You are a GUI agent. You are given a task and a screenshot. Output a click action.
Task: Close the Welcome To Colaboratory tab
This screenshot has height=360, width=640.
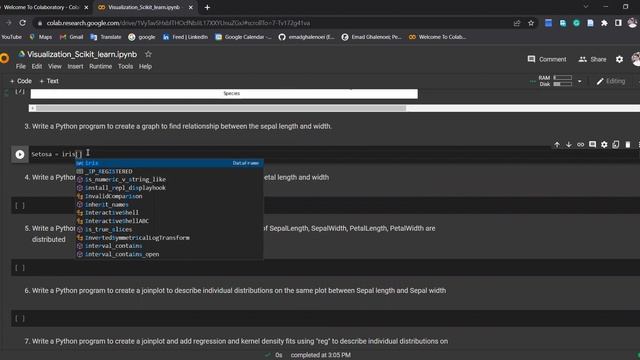tap(86, 7)
